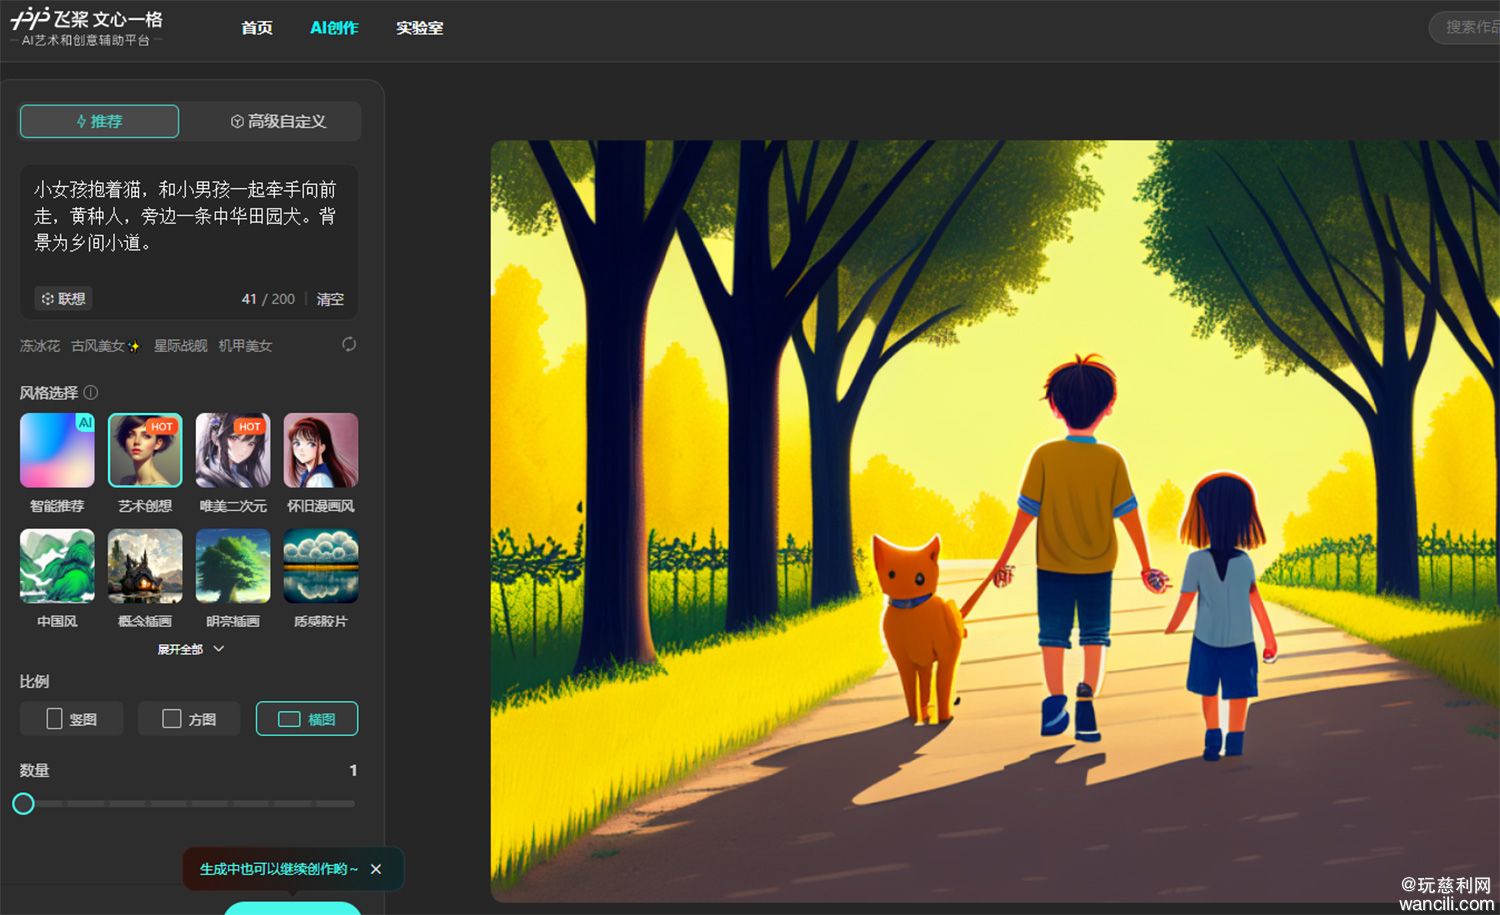Viewport: 1500px width, 915px height.
Task: Expand all styles with 展开全部
Action: coord(190,649)
